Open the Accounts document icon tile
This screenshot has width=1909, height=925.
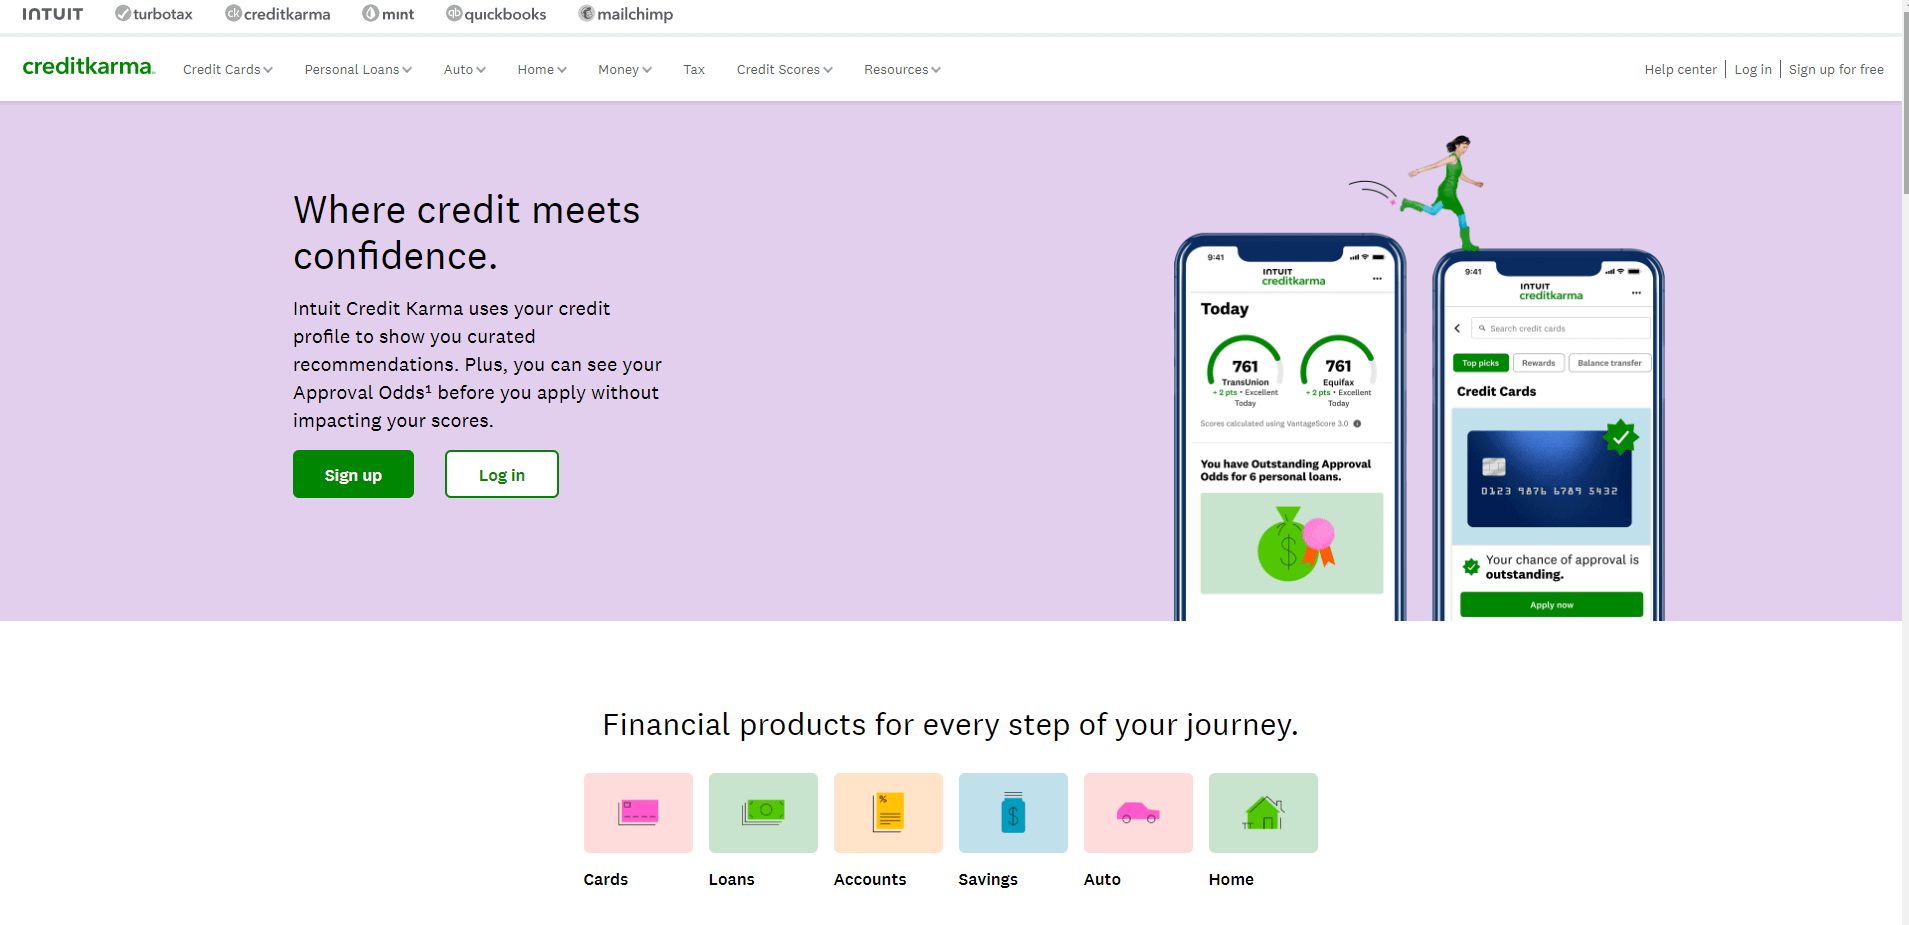coord(888,812)
